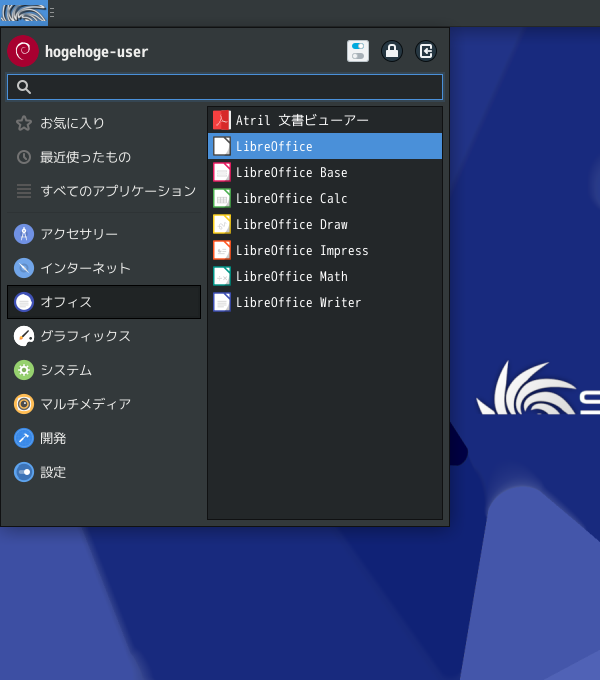Select the アクセサリー category
600x680 pixels.
click(x=104, y=234)
